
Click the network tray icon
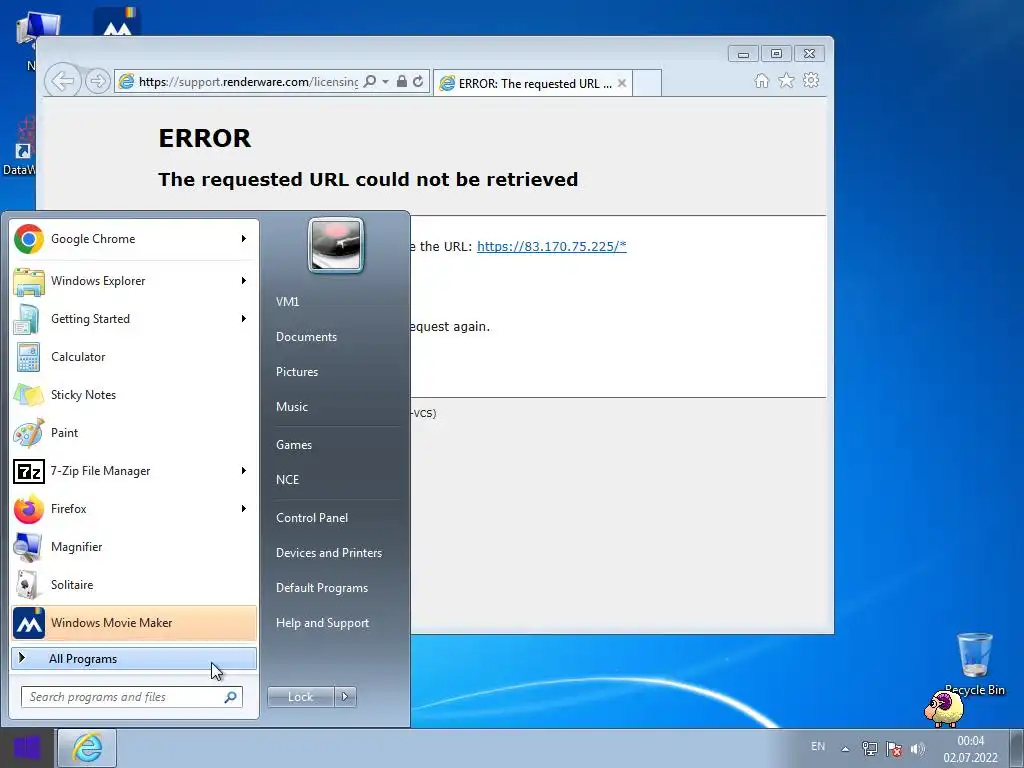click(x=869, y=748)
